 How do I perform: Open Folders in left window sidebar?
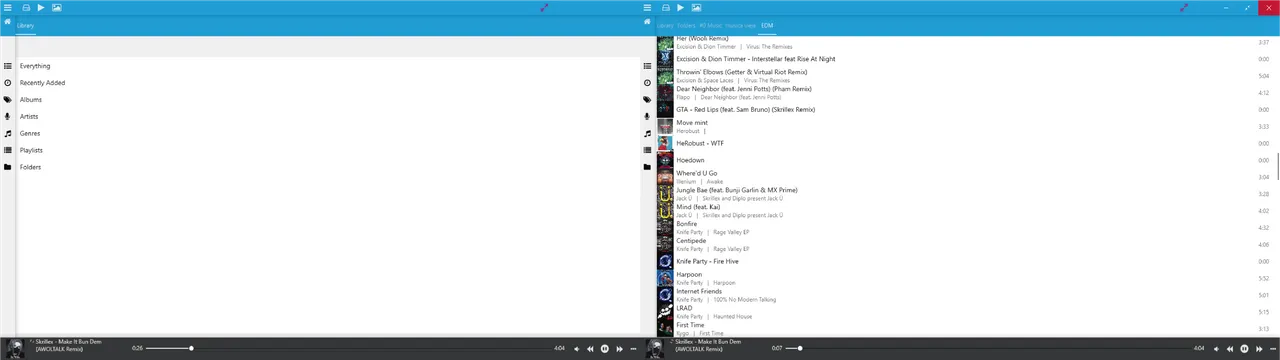click(x=320, y=167)
